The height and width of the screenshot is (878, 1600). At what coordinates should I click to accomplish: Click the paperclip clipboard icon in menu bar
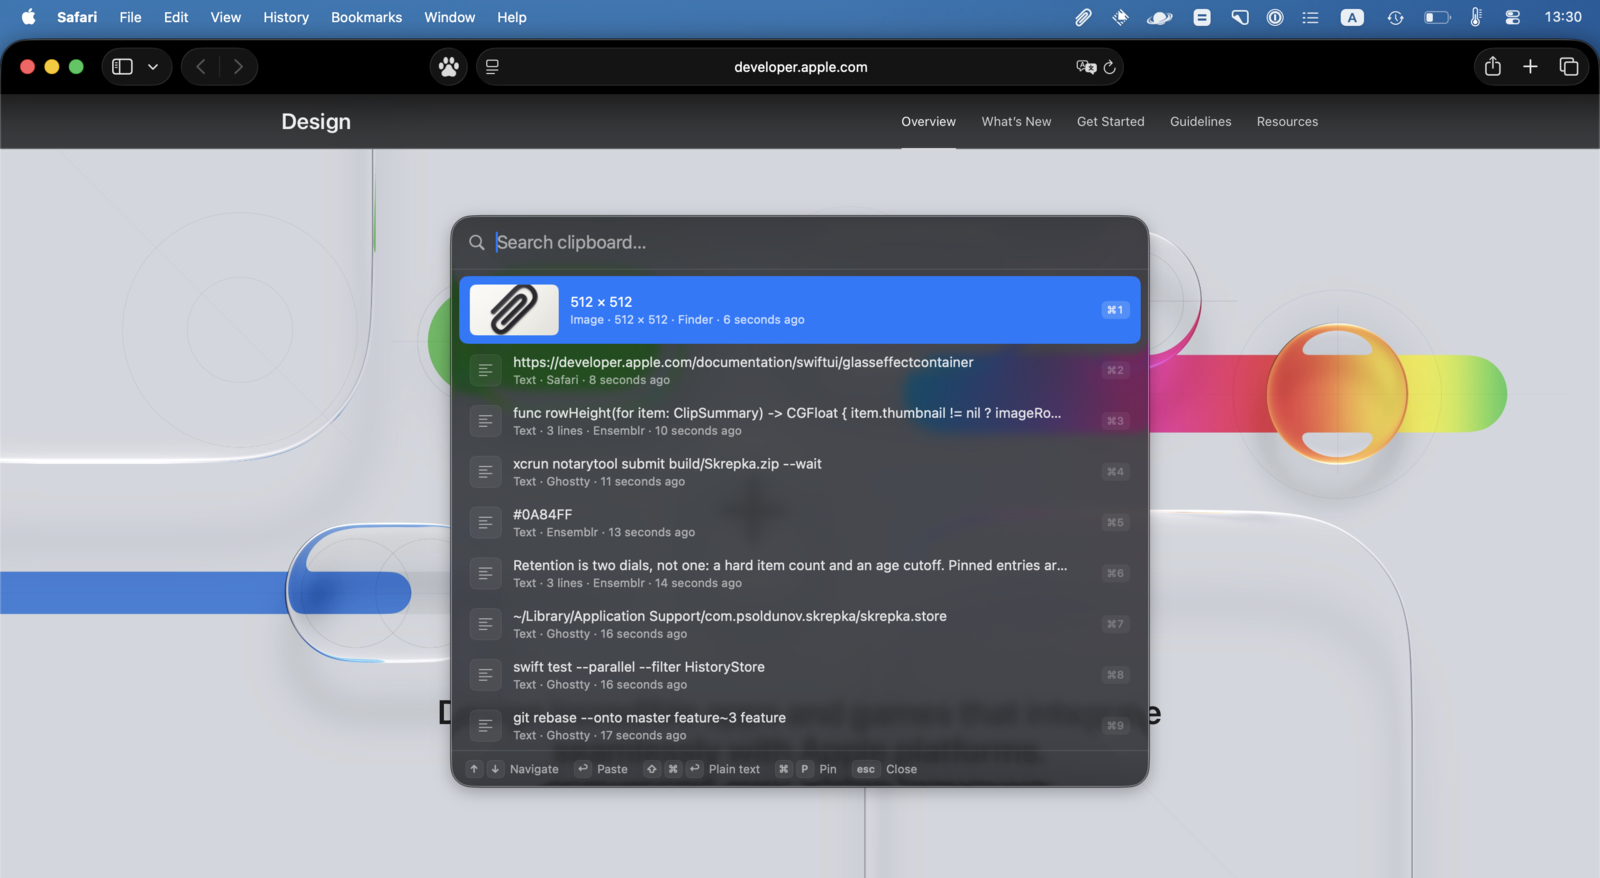tap(1083, 17)
